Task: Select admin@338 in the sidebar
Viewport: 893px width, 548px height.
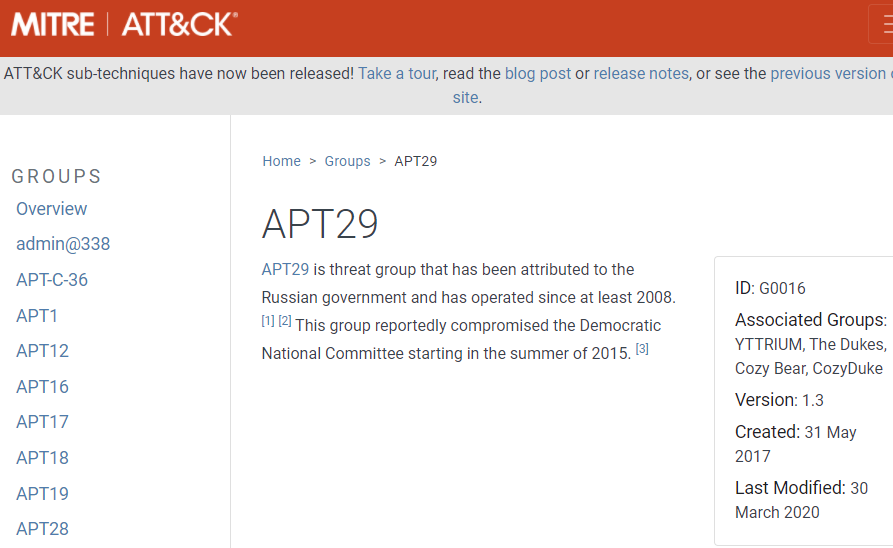Action: click(63, 244)
